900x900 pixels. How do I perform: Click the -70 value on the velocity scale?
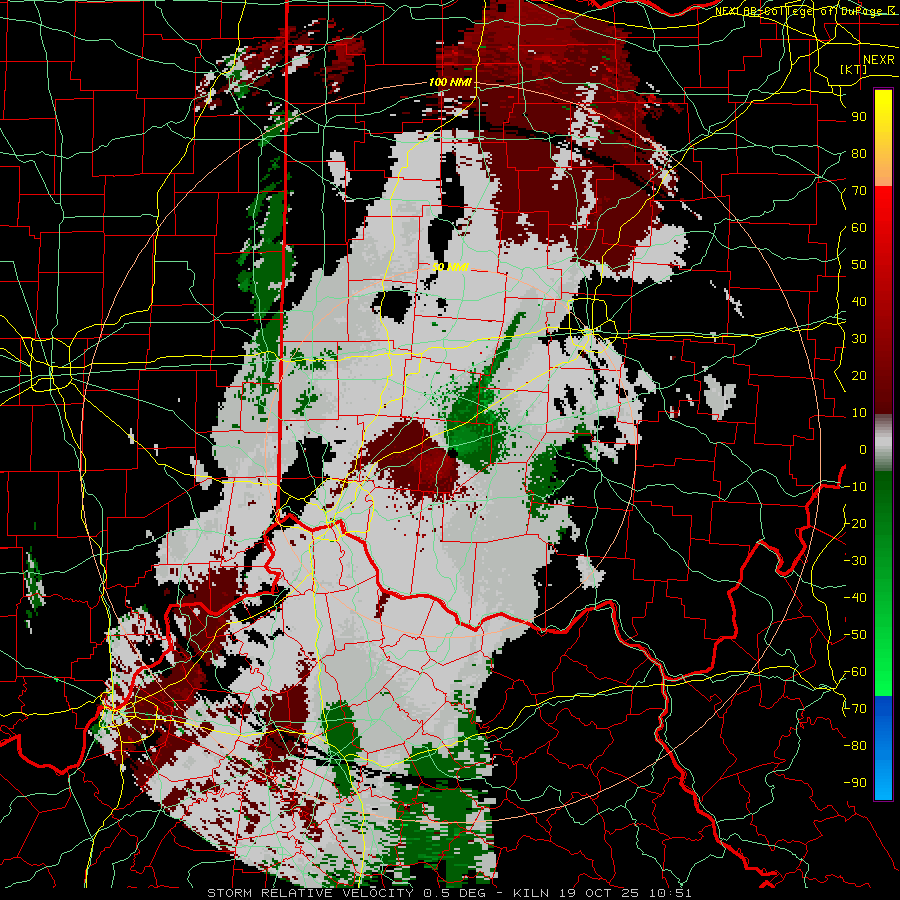click(855, 709)
